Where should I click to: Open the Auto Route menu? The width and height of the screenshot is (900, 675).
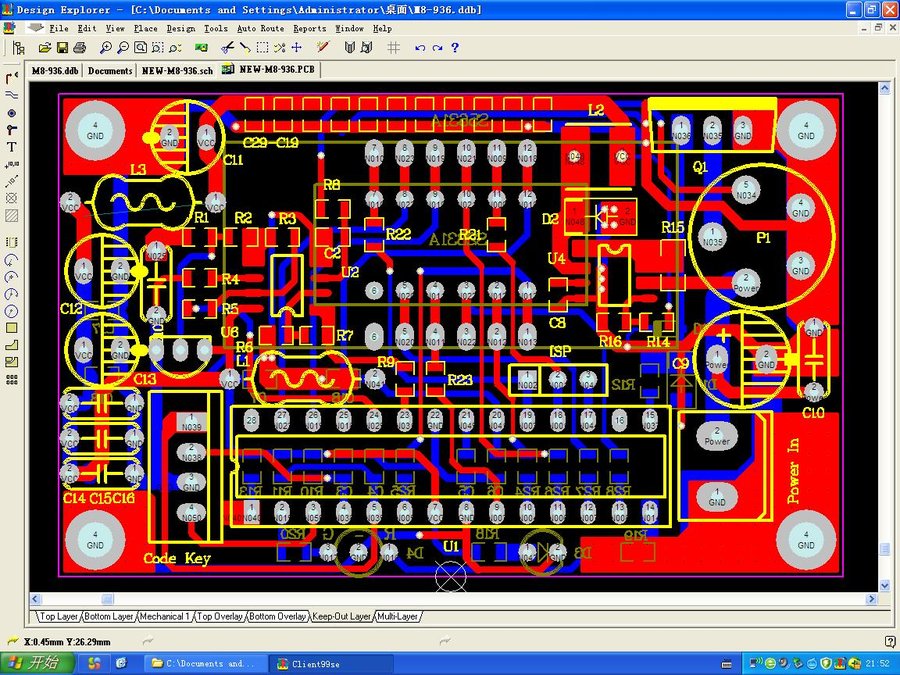point(259,28)
